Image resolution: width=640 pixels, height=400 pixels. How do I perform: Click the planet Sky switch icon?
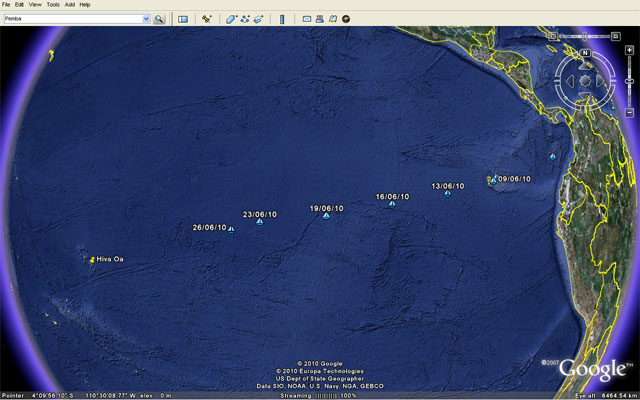click(x=346, y=19)
